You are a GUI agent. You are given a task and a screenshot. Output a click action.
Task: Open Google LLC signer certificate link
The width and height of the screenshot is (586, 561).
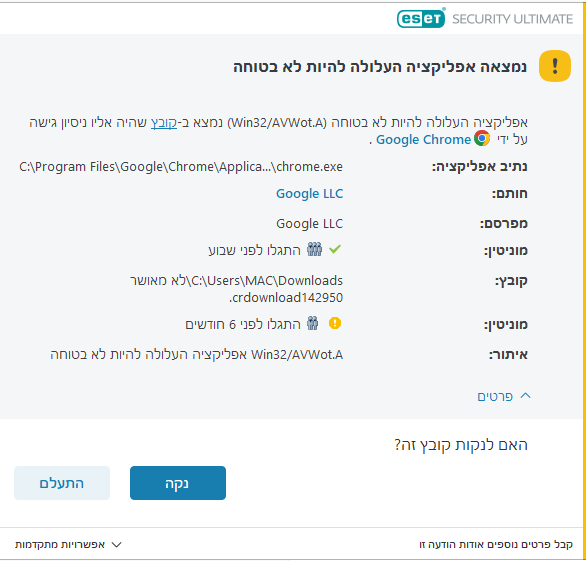click(309, 194)
